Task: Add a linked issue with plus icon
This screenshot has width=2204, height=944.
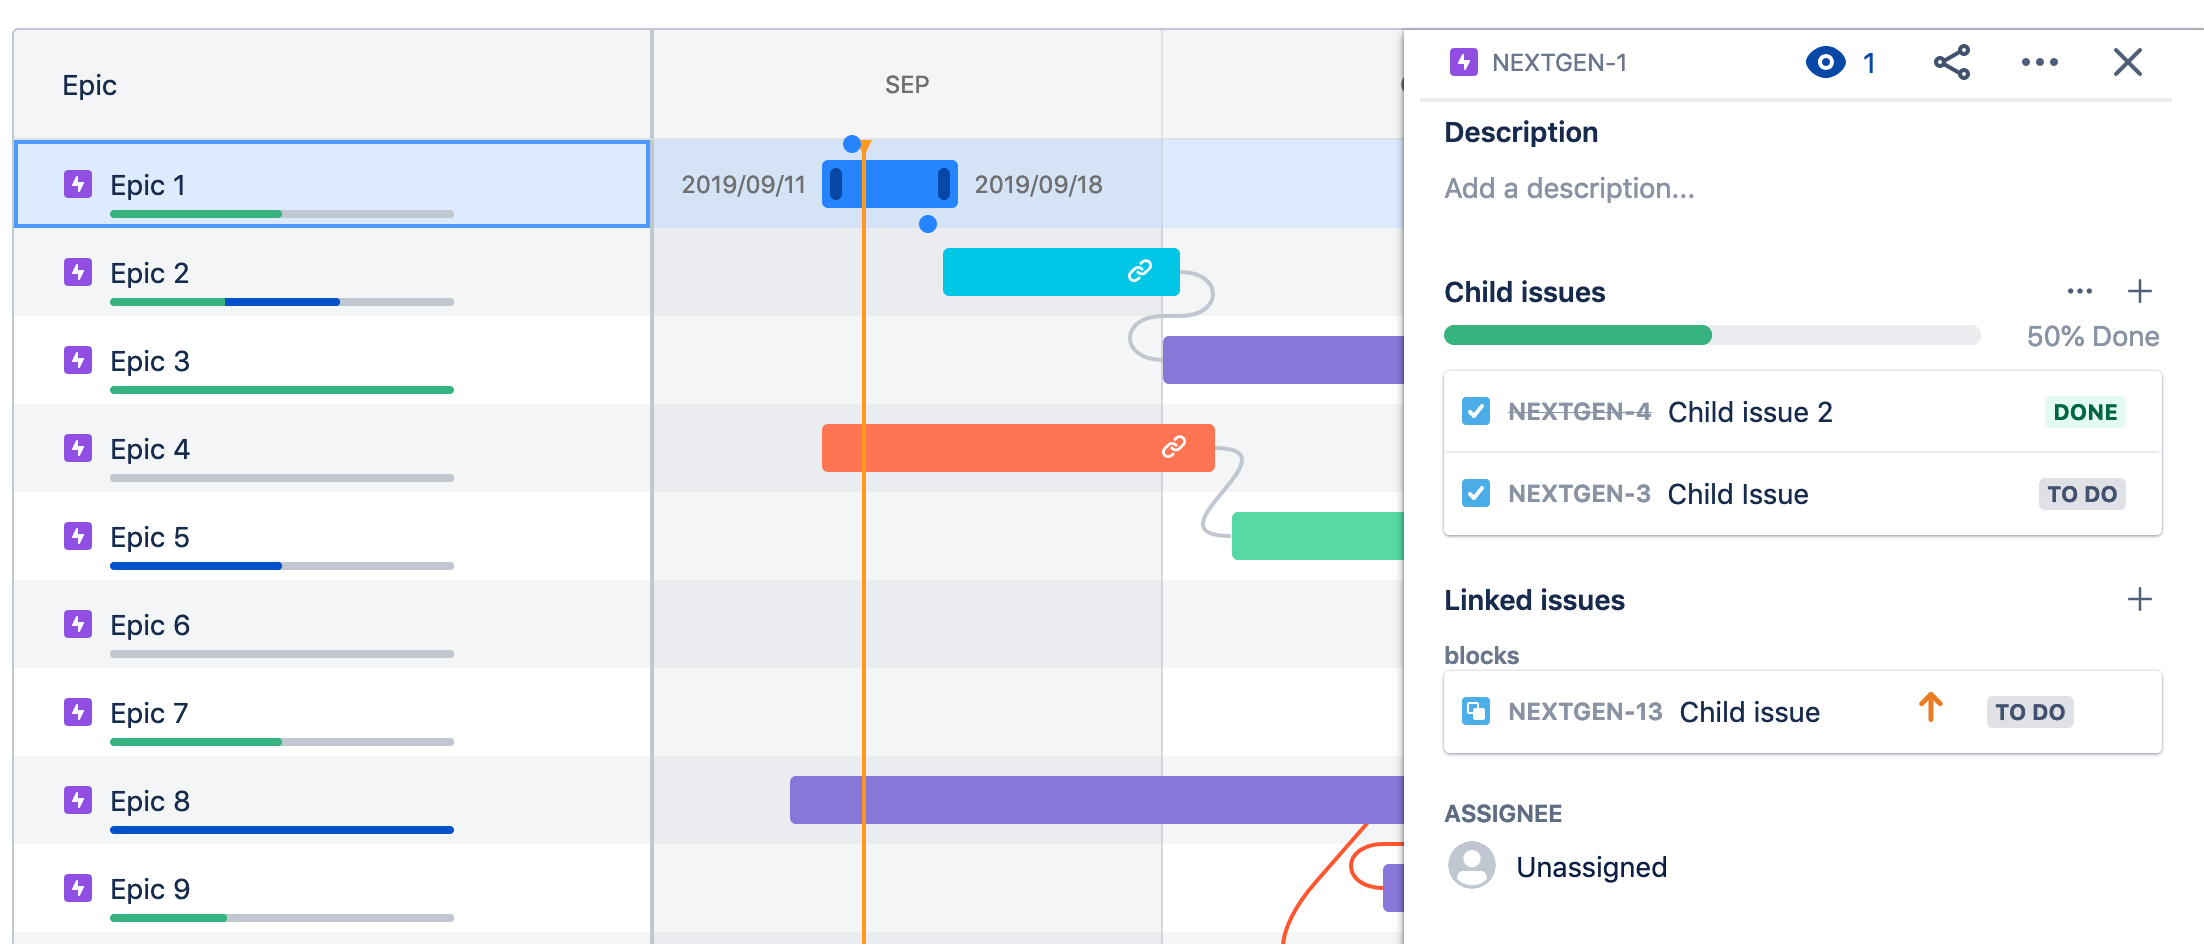Action: click(2139, 600)
